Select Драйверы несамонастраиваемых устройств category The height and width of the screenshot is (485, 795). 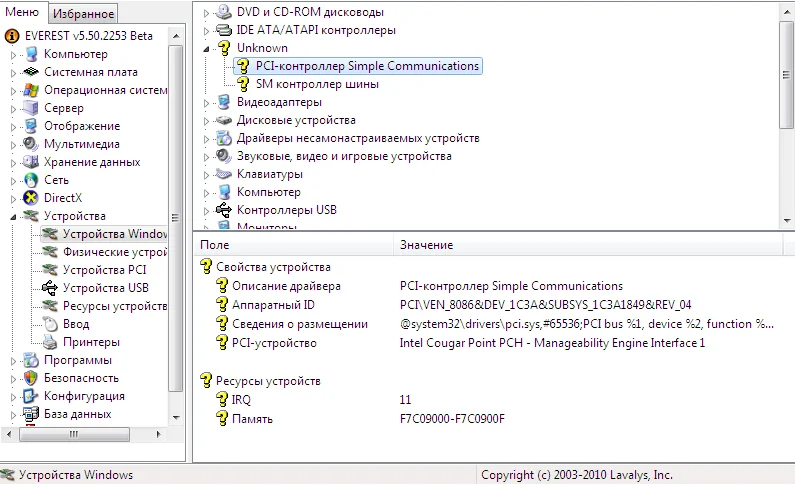[x=358, y=138]
